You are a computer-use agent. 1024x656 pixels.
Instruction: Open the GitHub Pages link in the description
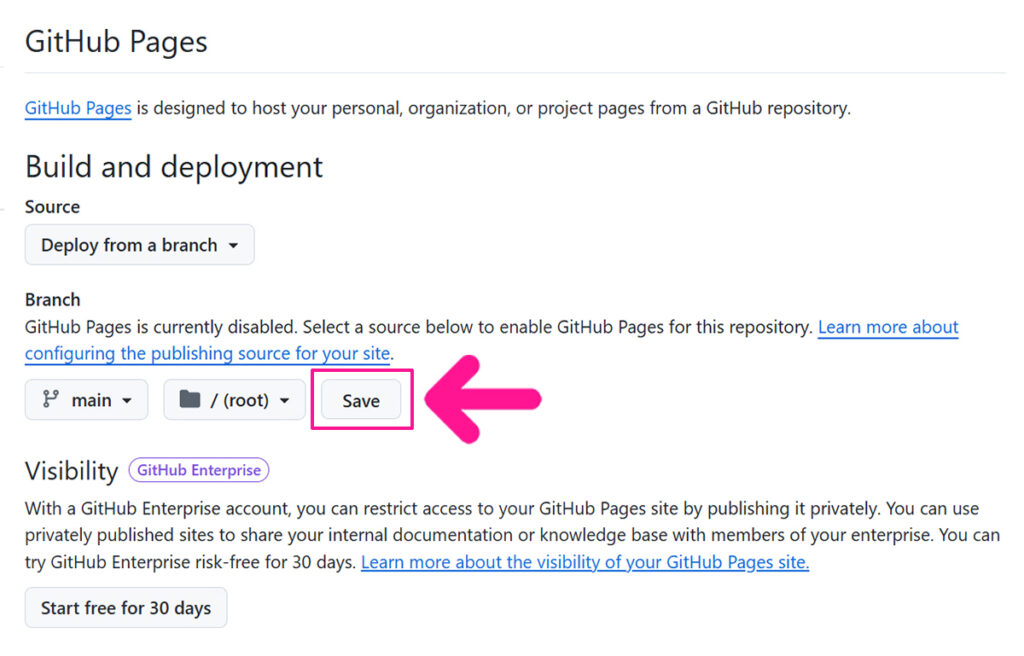coord(78,108)
